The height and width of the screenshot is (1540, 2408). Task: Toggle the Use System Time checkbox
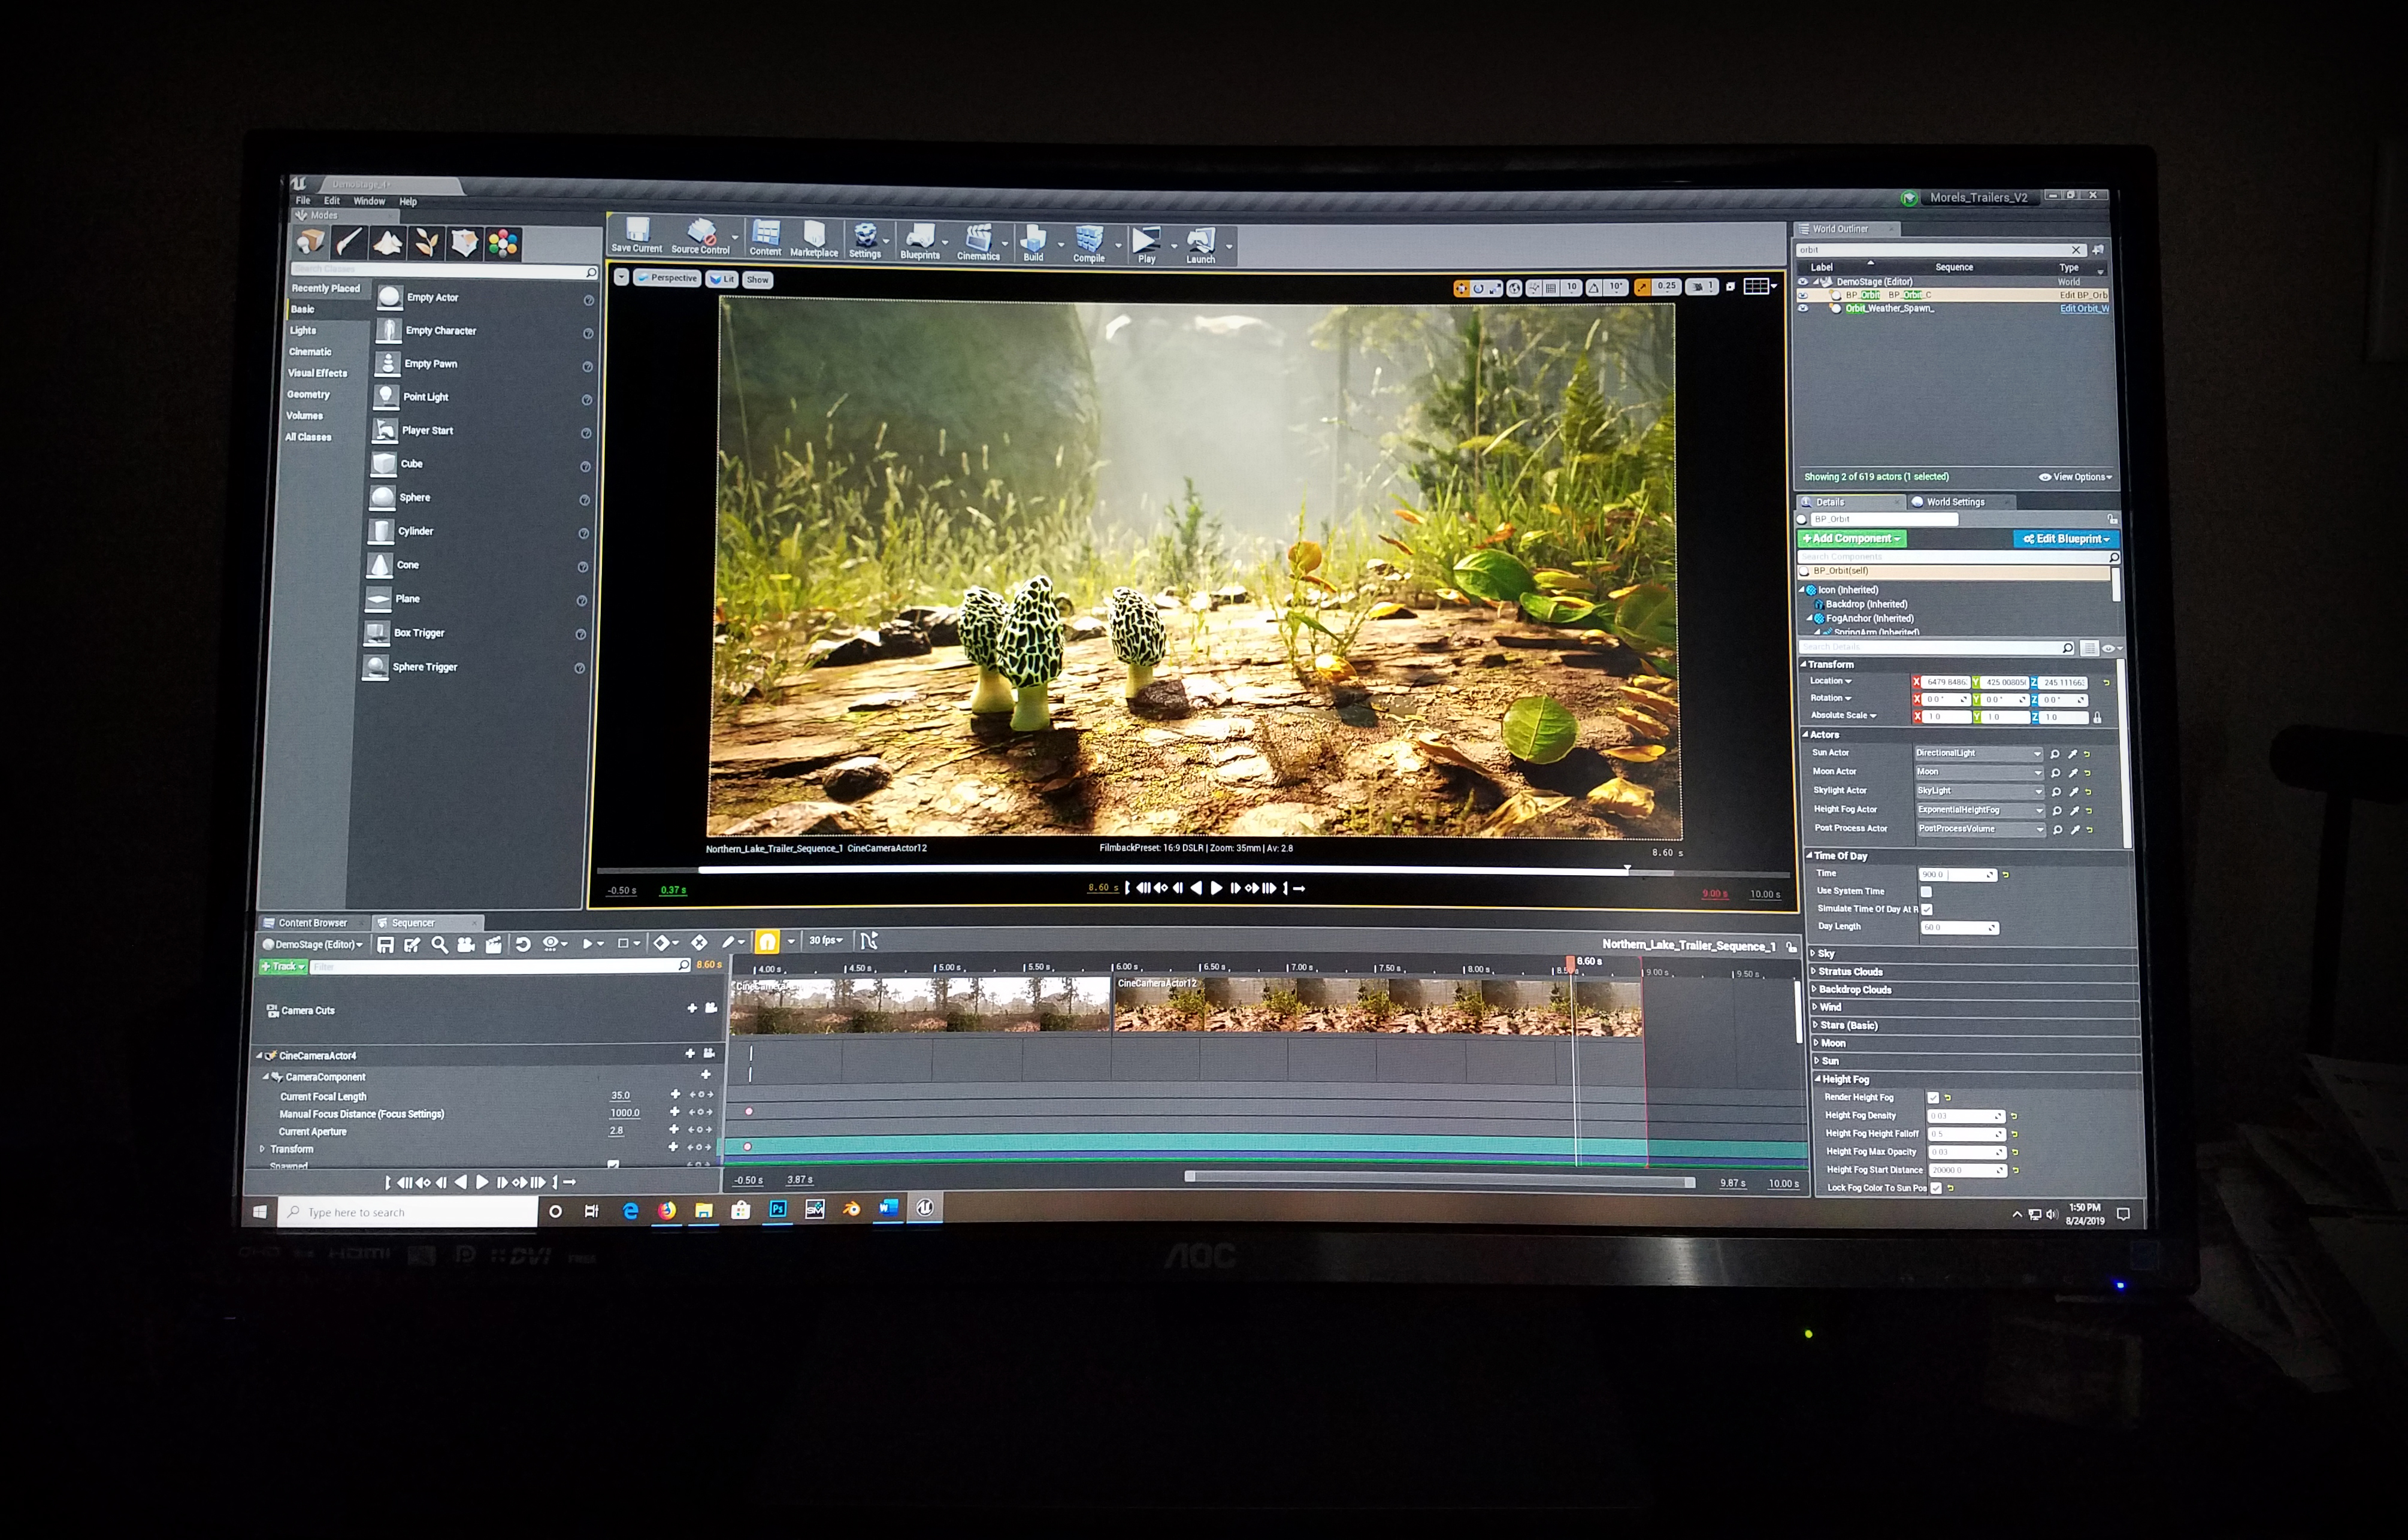coord(1926,891)
